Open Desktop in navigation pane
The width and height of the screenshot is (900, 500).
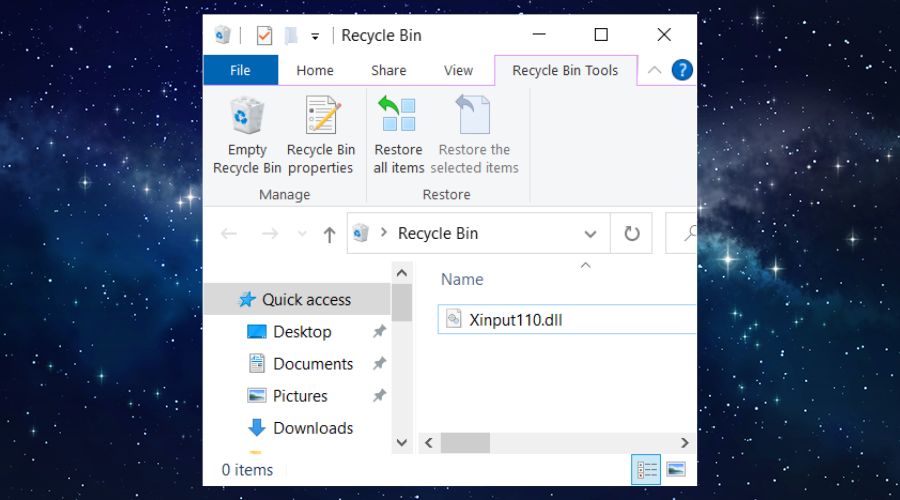(302, 332)
